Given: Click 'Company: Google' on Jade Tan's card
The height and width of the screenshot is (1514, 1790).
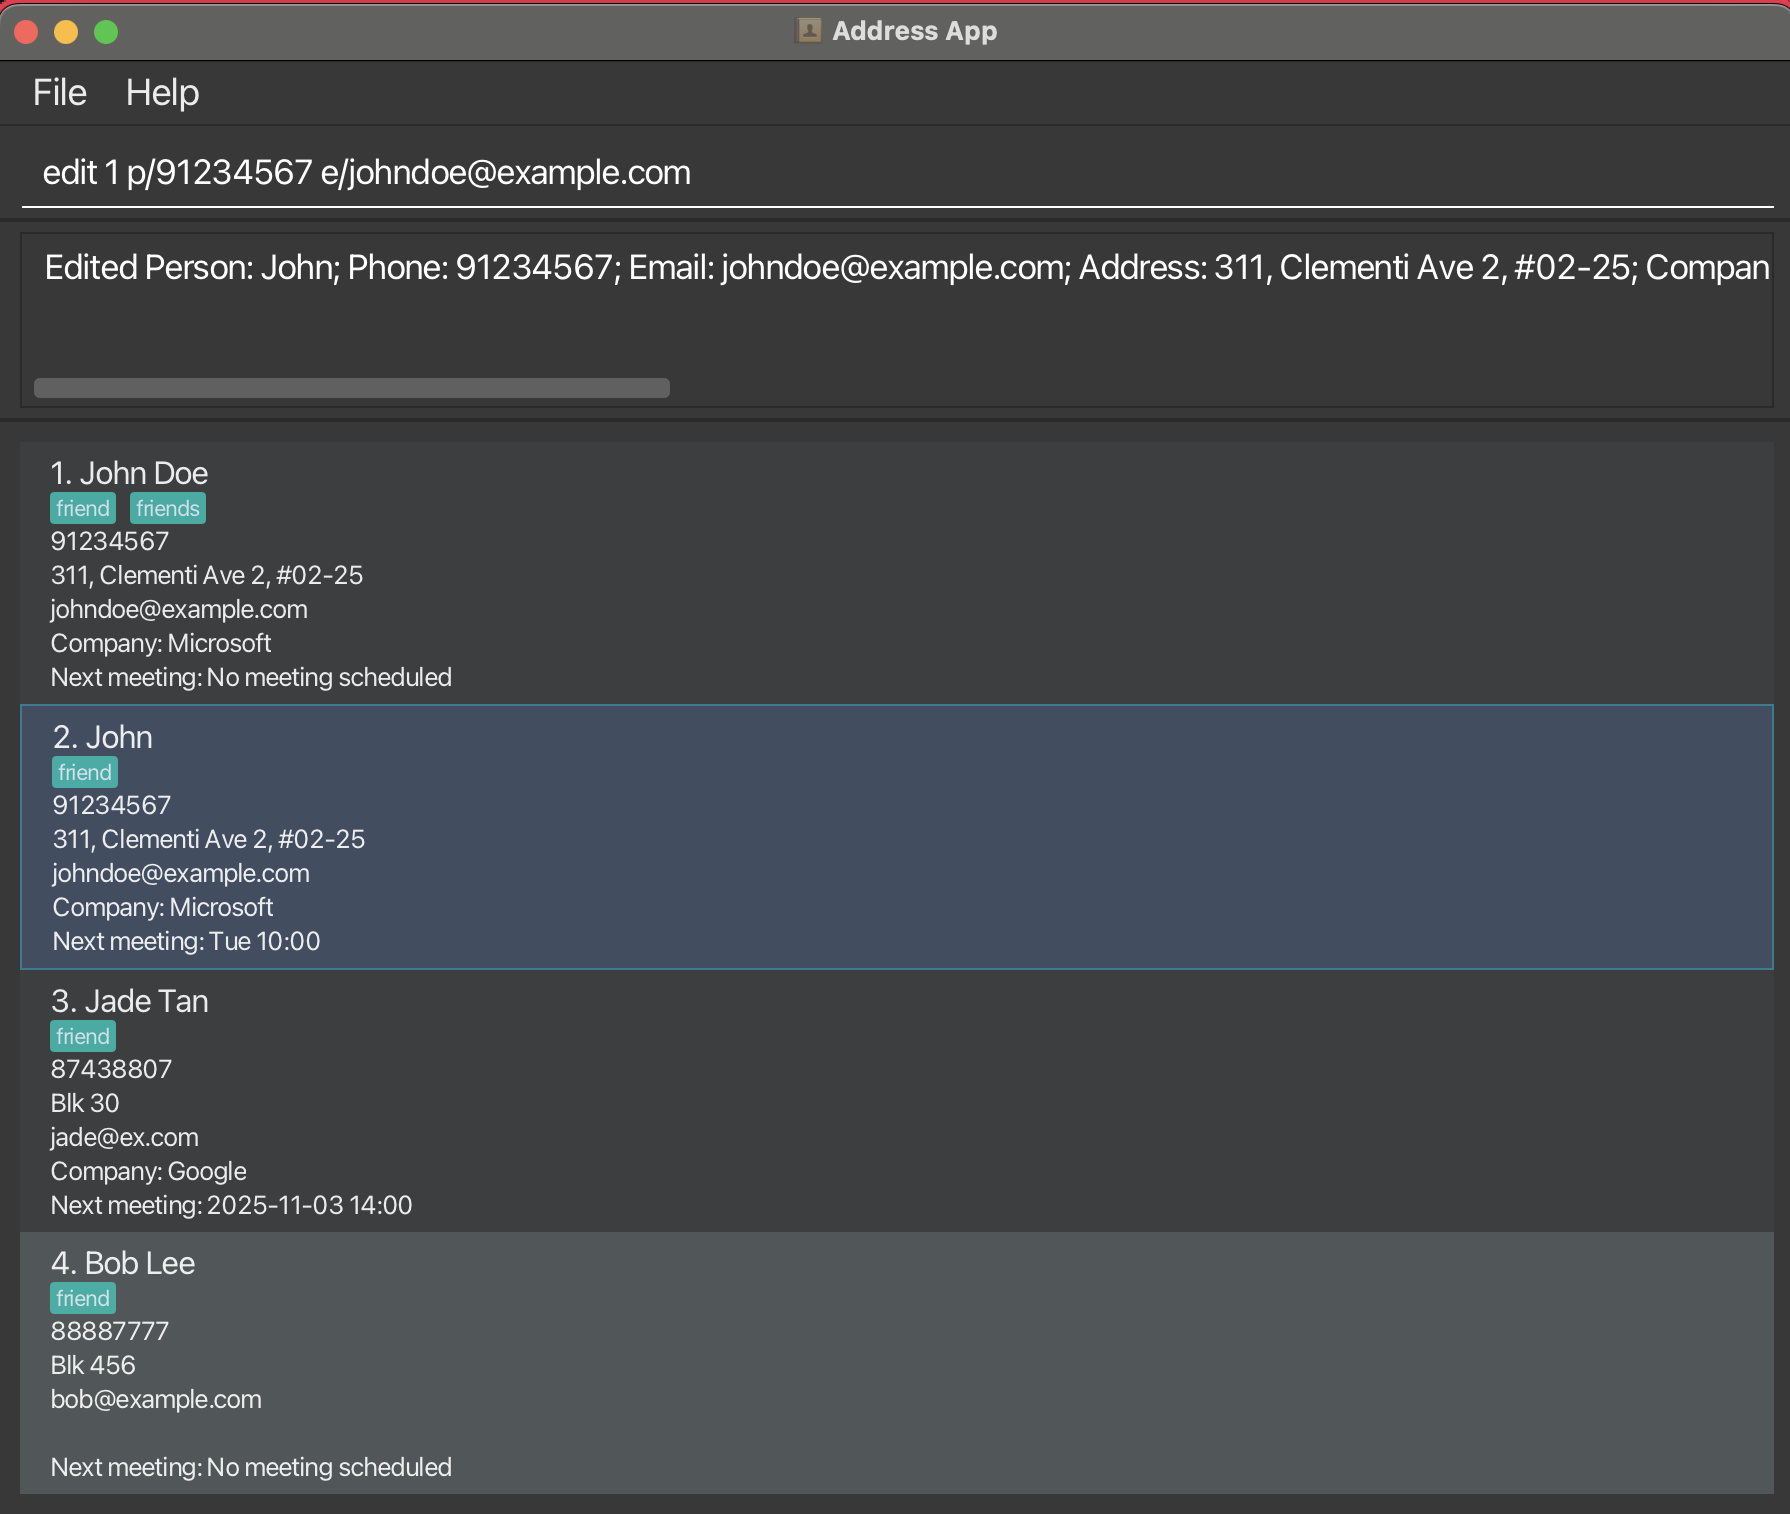Looking at the screenshot, I should click(148, 1171).
